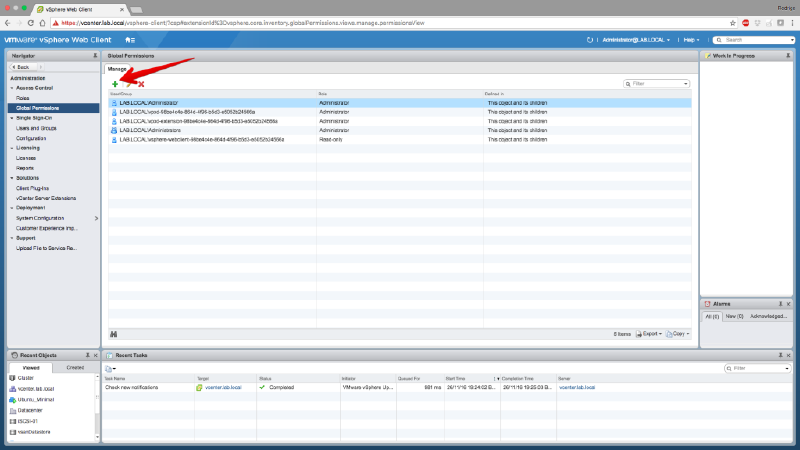
Task: Open the Help dropdown menu
Action: [690, 39]
